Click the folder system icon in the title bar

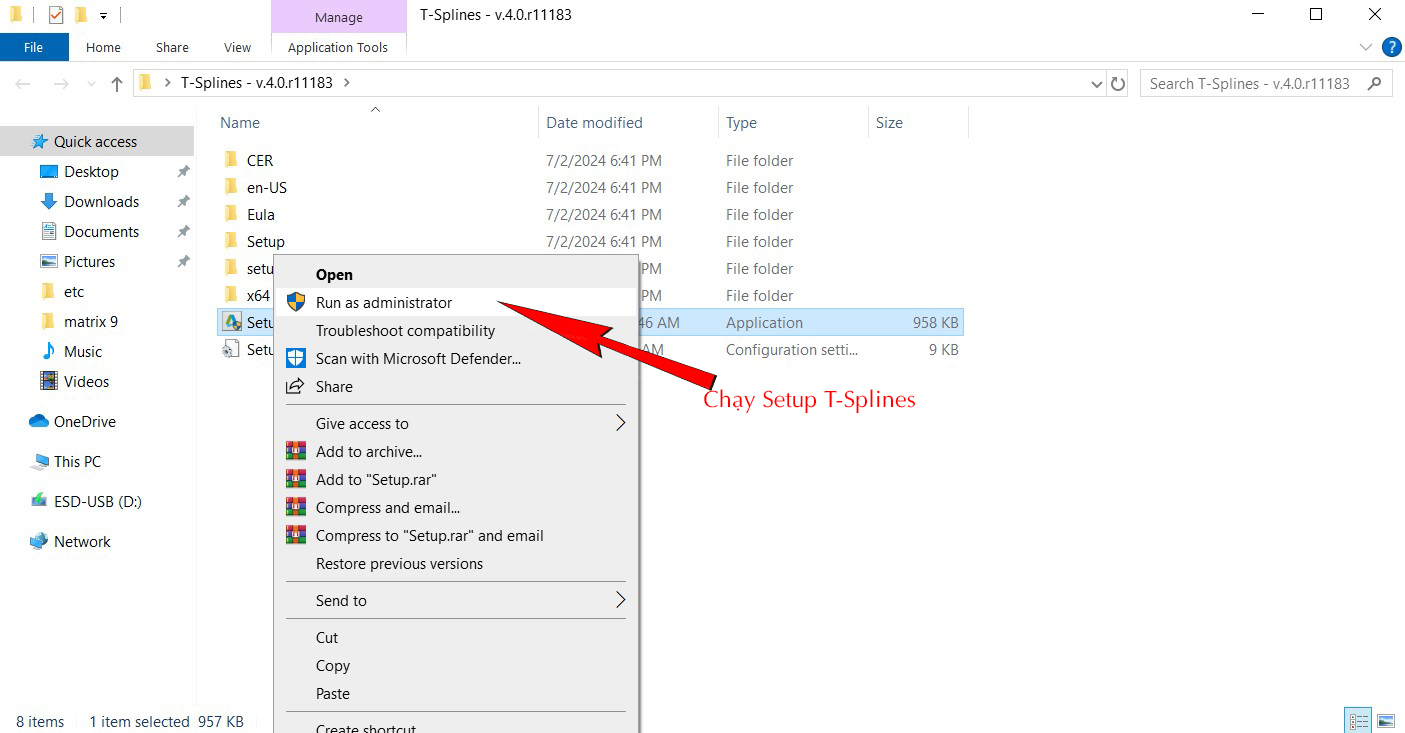click(16, 14)
